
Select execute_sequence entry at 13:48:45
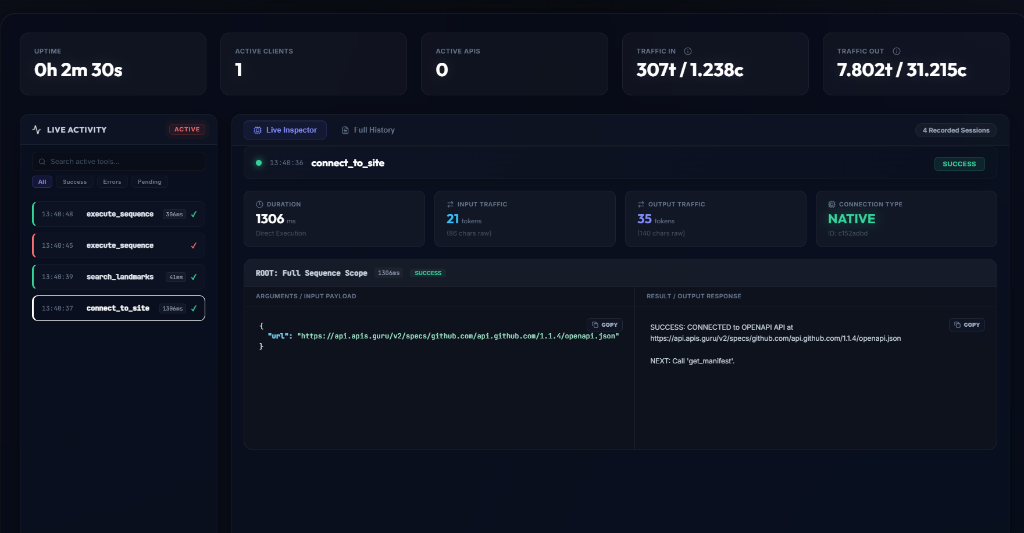coord(119,246)
